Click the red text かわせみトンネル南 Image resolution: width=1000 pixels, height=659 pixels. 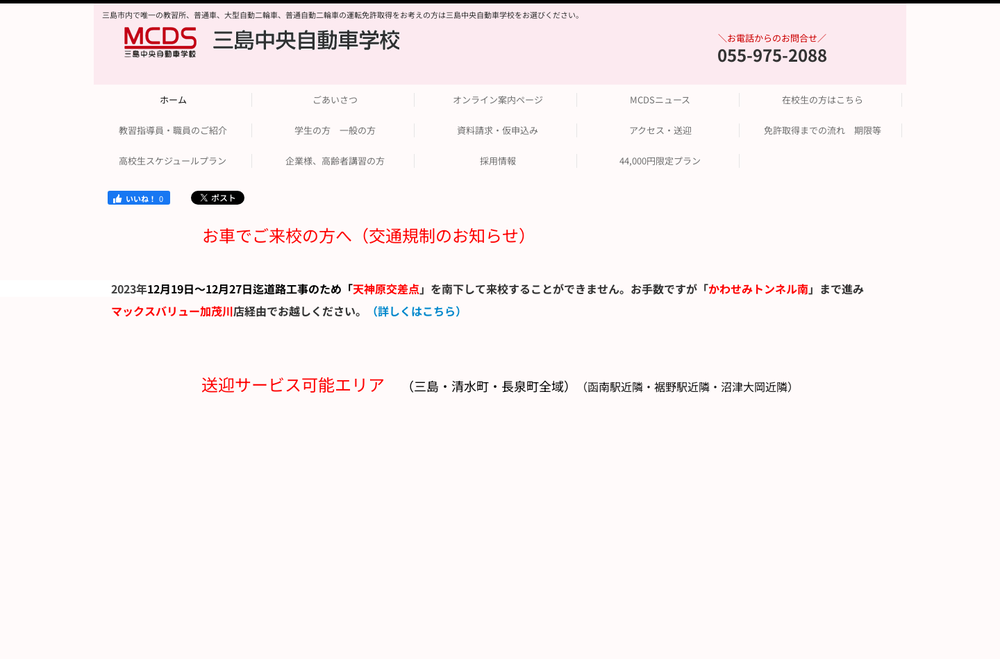(758, 289)
